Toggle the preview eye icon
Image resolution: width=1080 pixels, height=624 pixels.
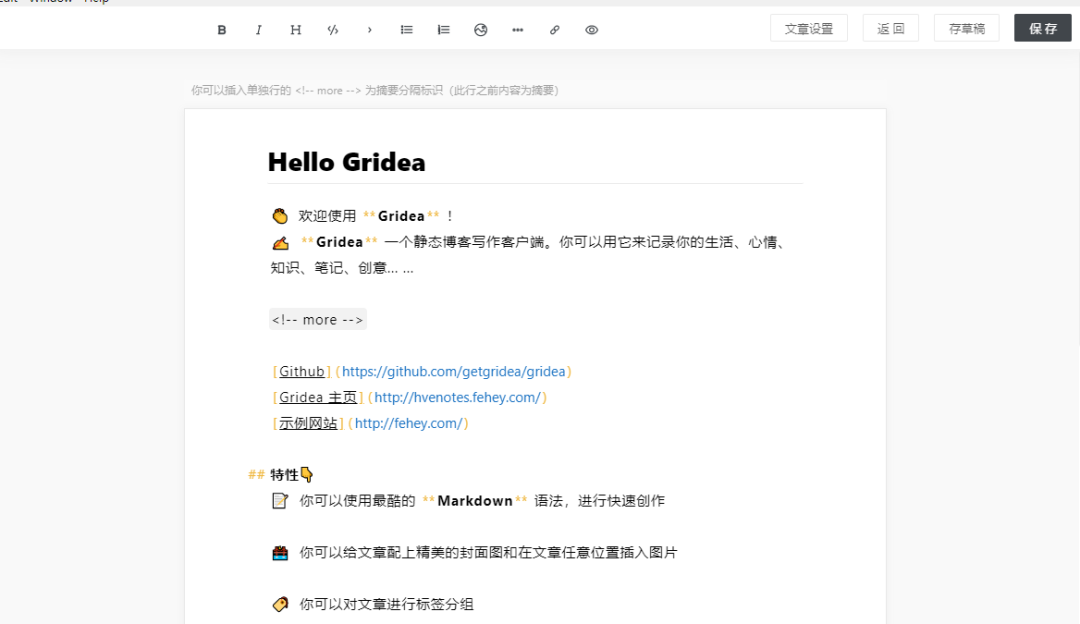coord(592,30)
